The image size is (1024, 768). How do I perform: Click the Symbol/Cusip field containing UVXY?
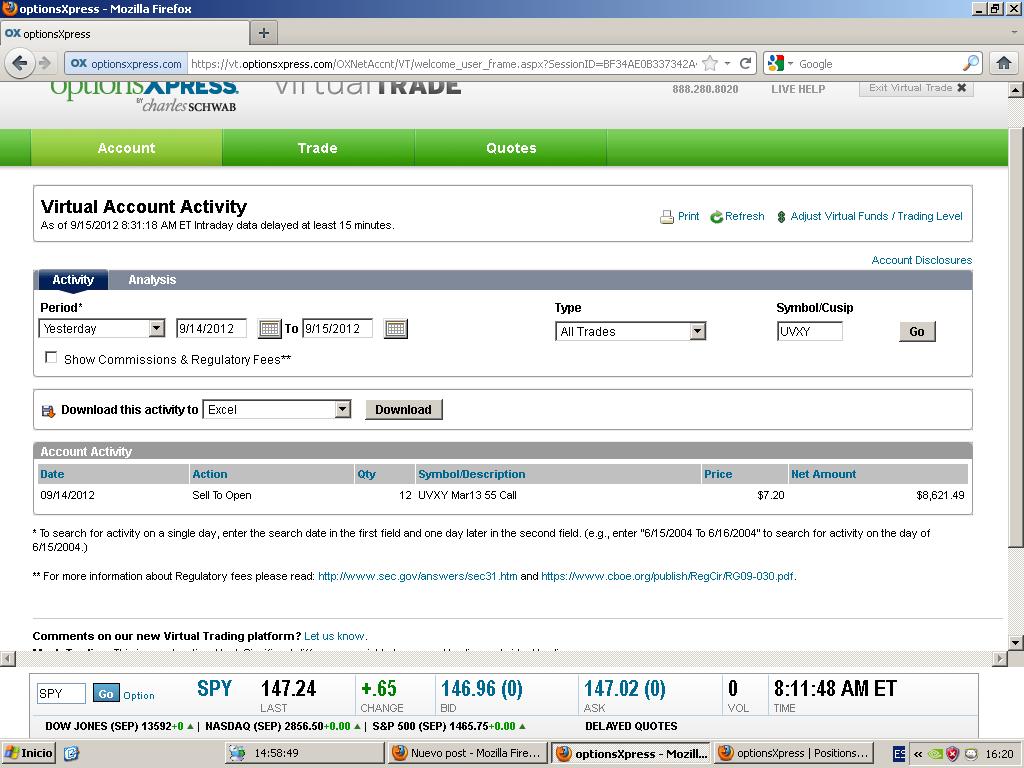tap(810, 331)
